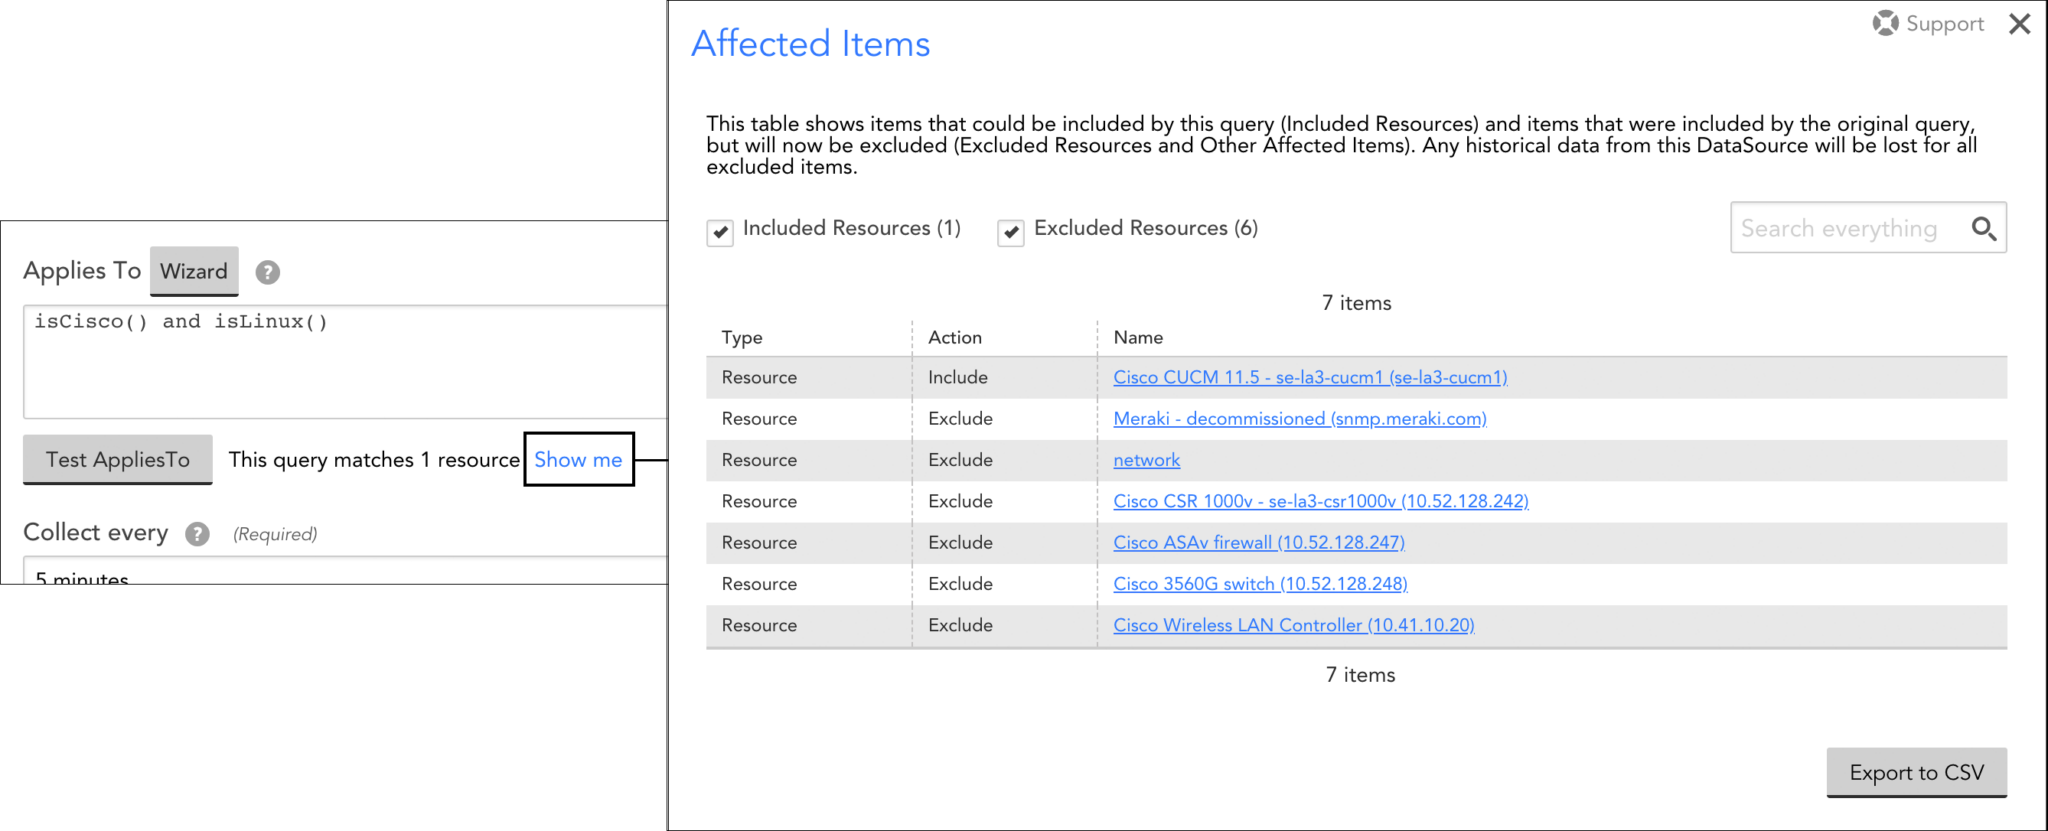Click the Applies To help icon
The height and width of the screenshot is (831, 2048).
pos(267,272)
